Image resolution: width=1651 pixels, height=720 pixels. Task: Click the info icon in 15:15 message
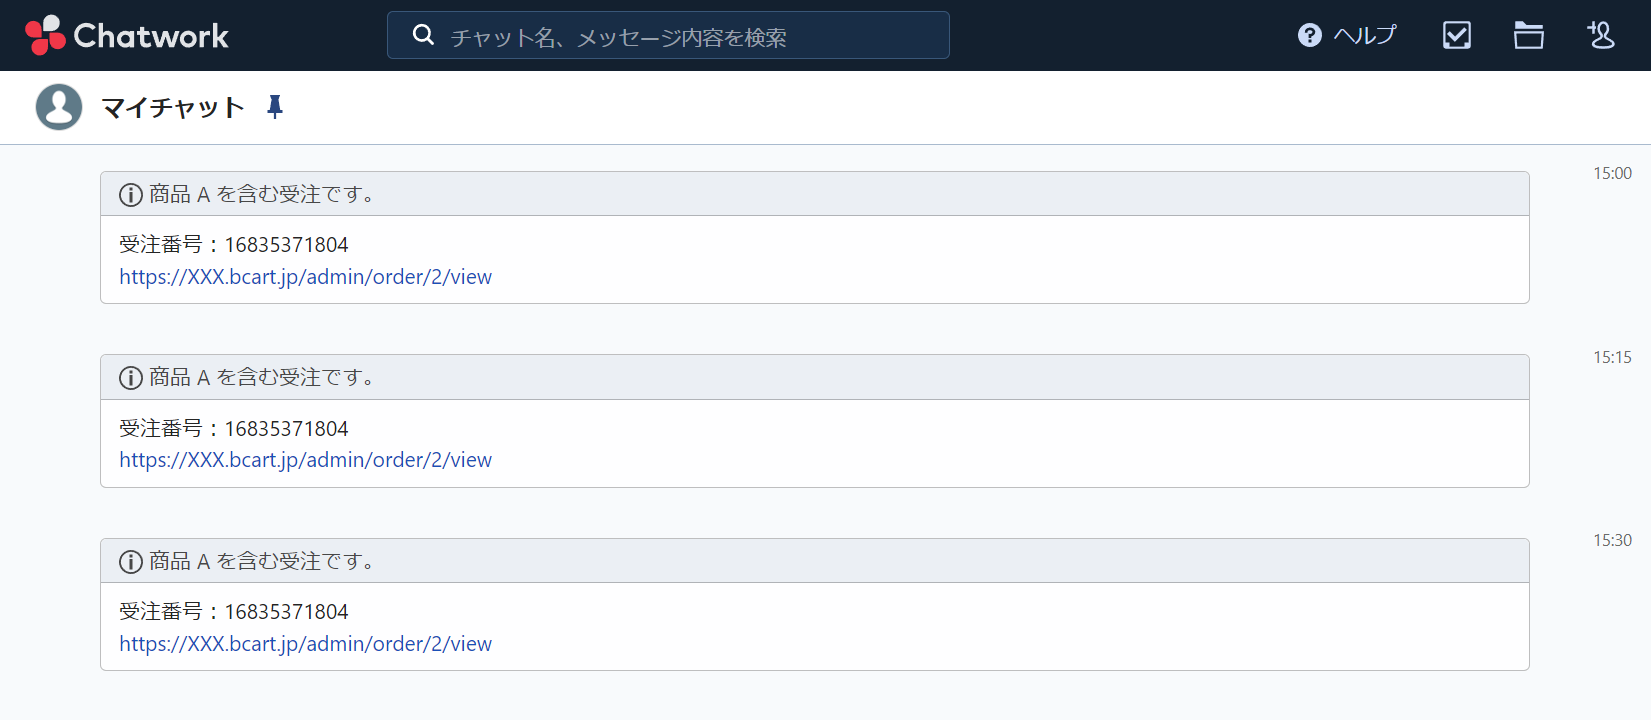pos(131,378)
